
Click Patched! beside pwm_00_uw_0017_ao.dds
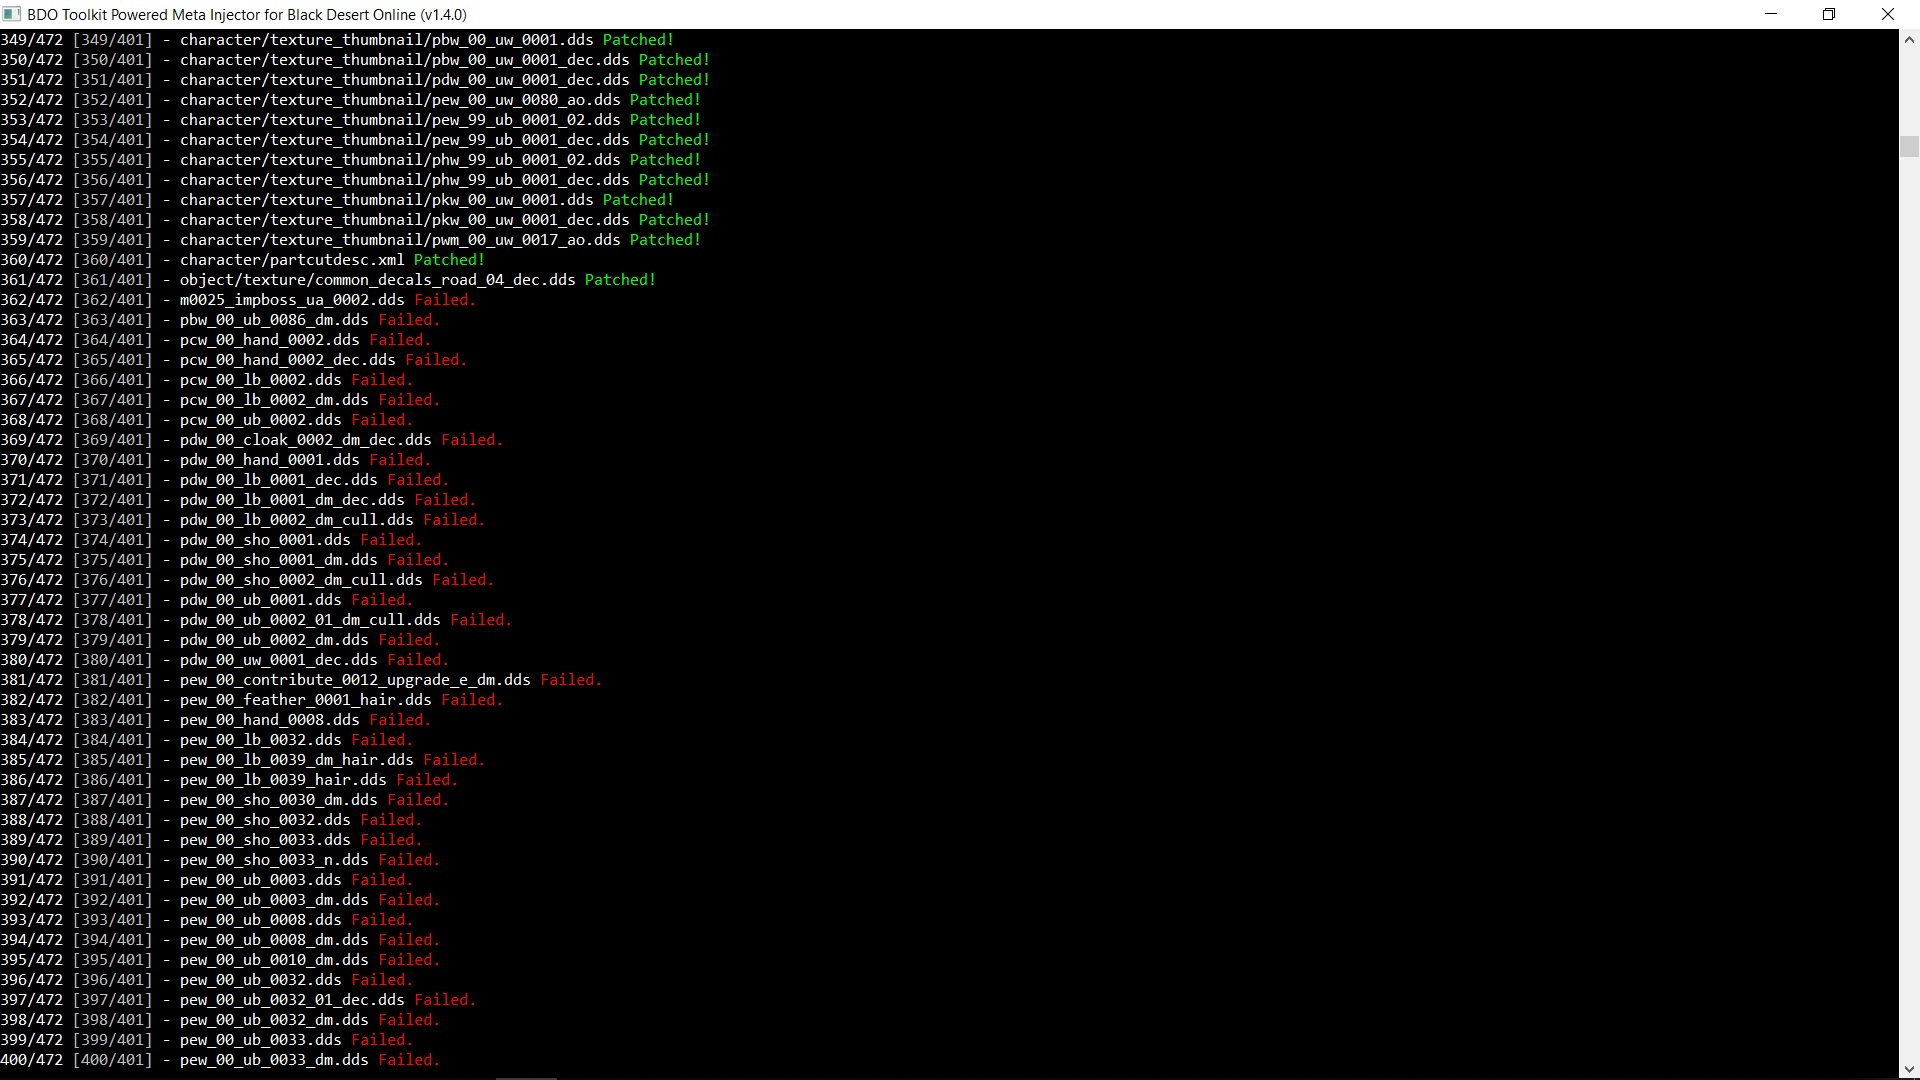pos(665,240)
